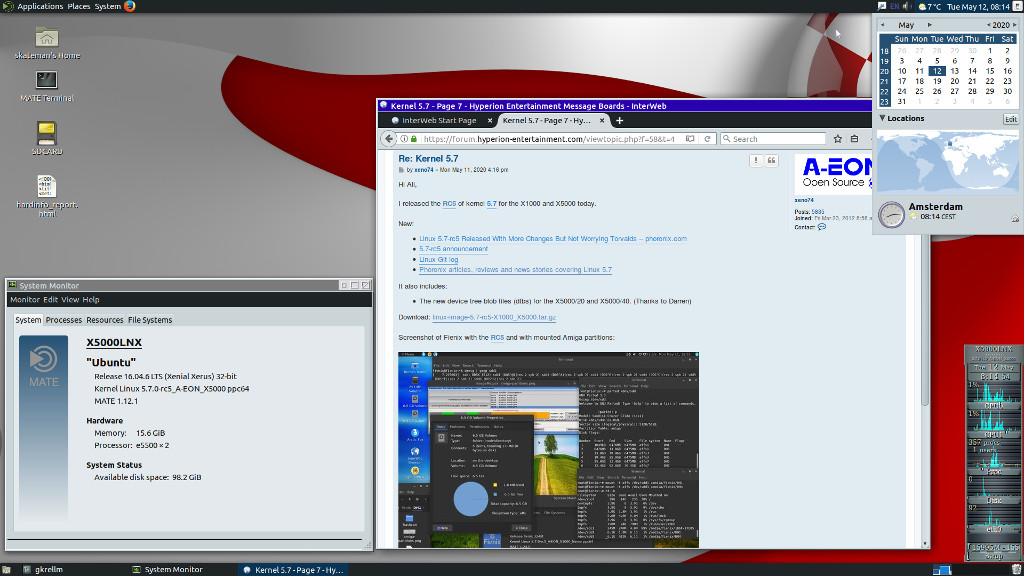Open the System menu in the top panel
Viewport: 1024px width, 576px height.
pyautogui.click(x=108, y=7)
